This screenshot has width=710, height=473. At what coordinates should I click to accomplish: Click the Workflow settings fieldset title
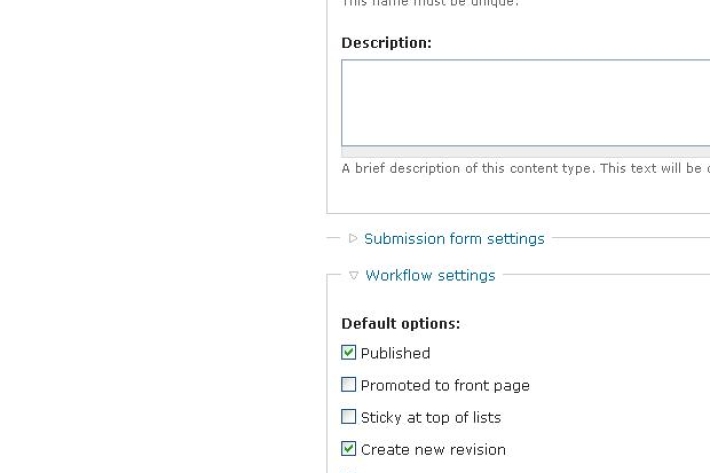point(430,276)
